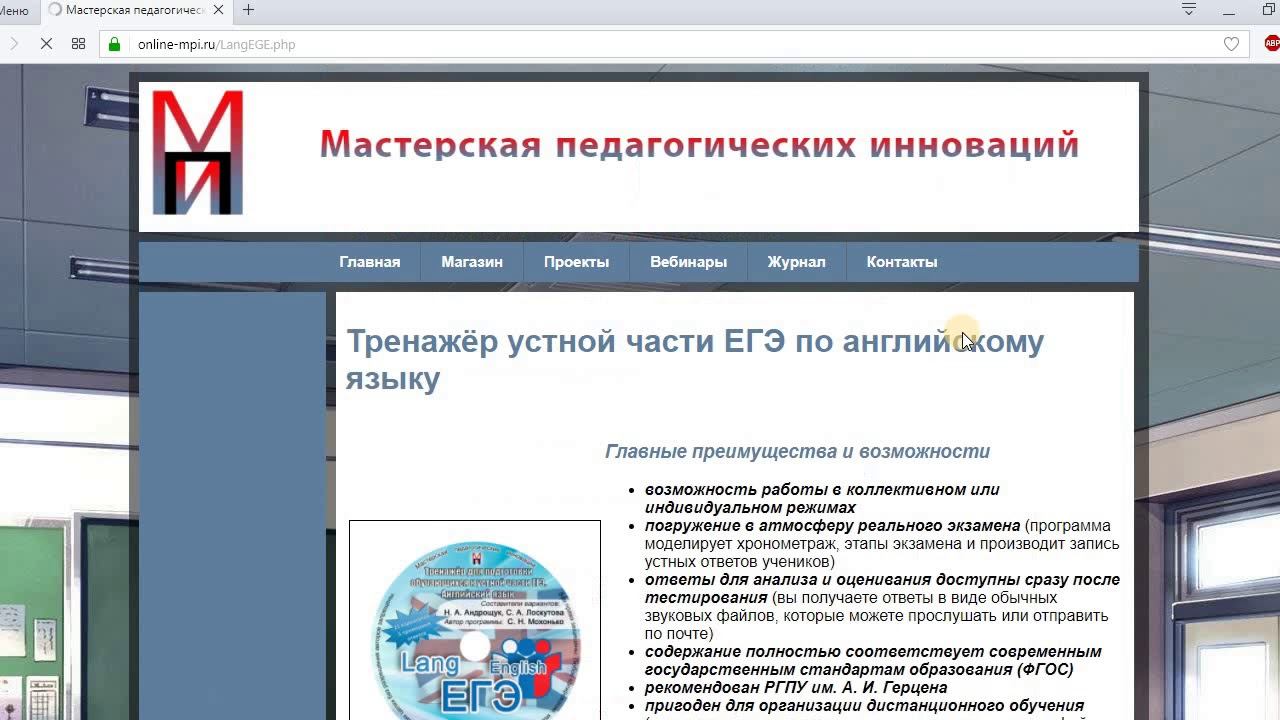Click text погружение в атмосферу реального экзамена
This screenshot has height=720, width=1280.
[x=832, y=525]
